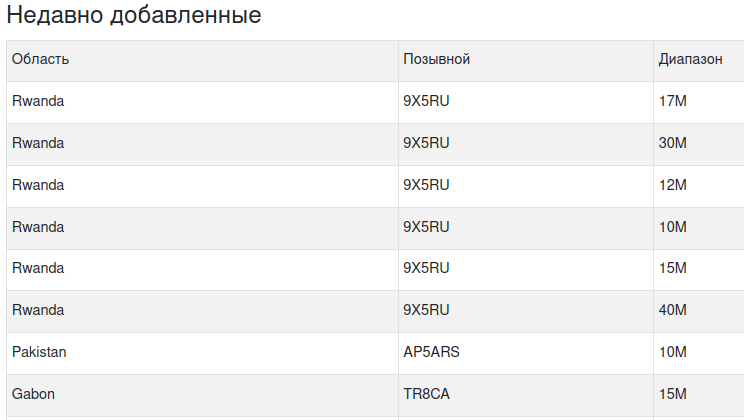Click the 40M band cell
The height and width of the screenshot is (420, 744).
[x=698, y=311]
